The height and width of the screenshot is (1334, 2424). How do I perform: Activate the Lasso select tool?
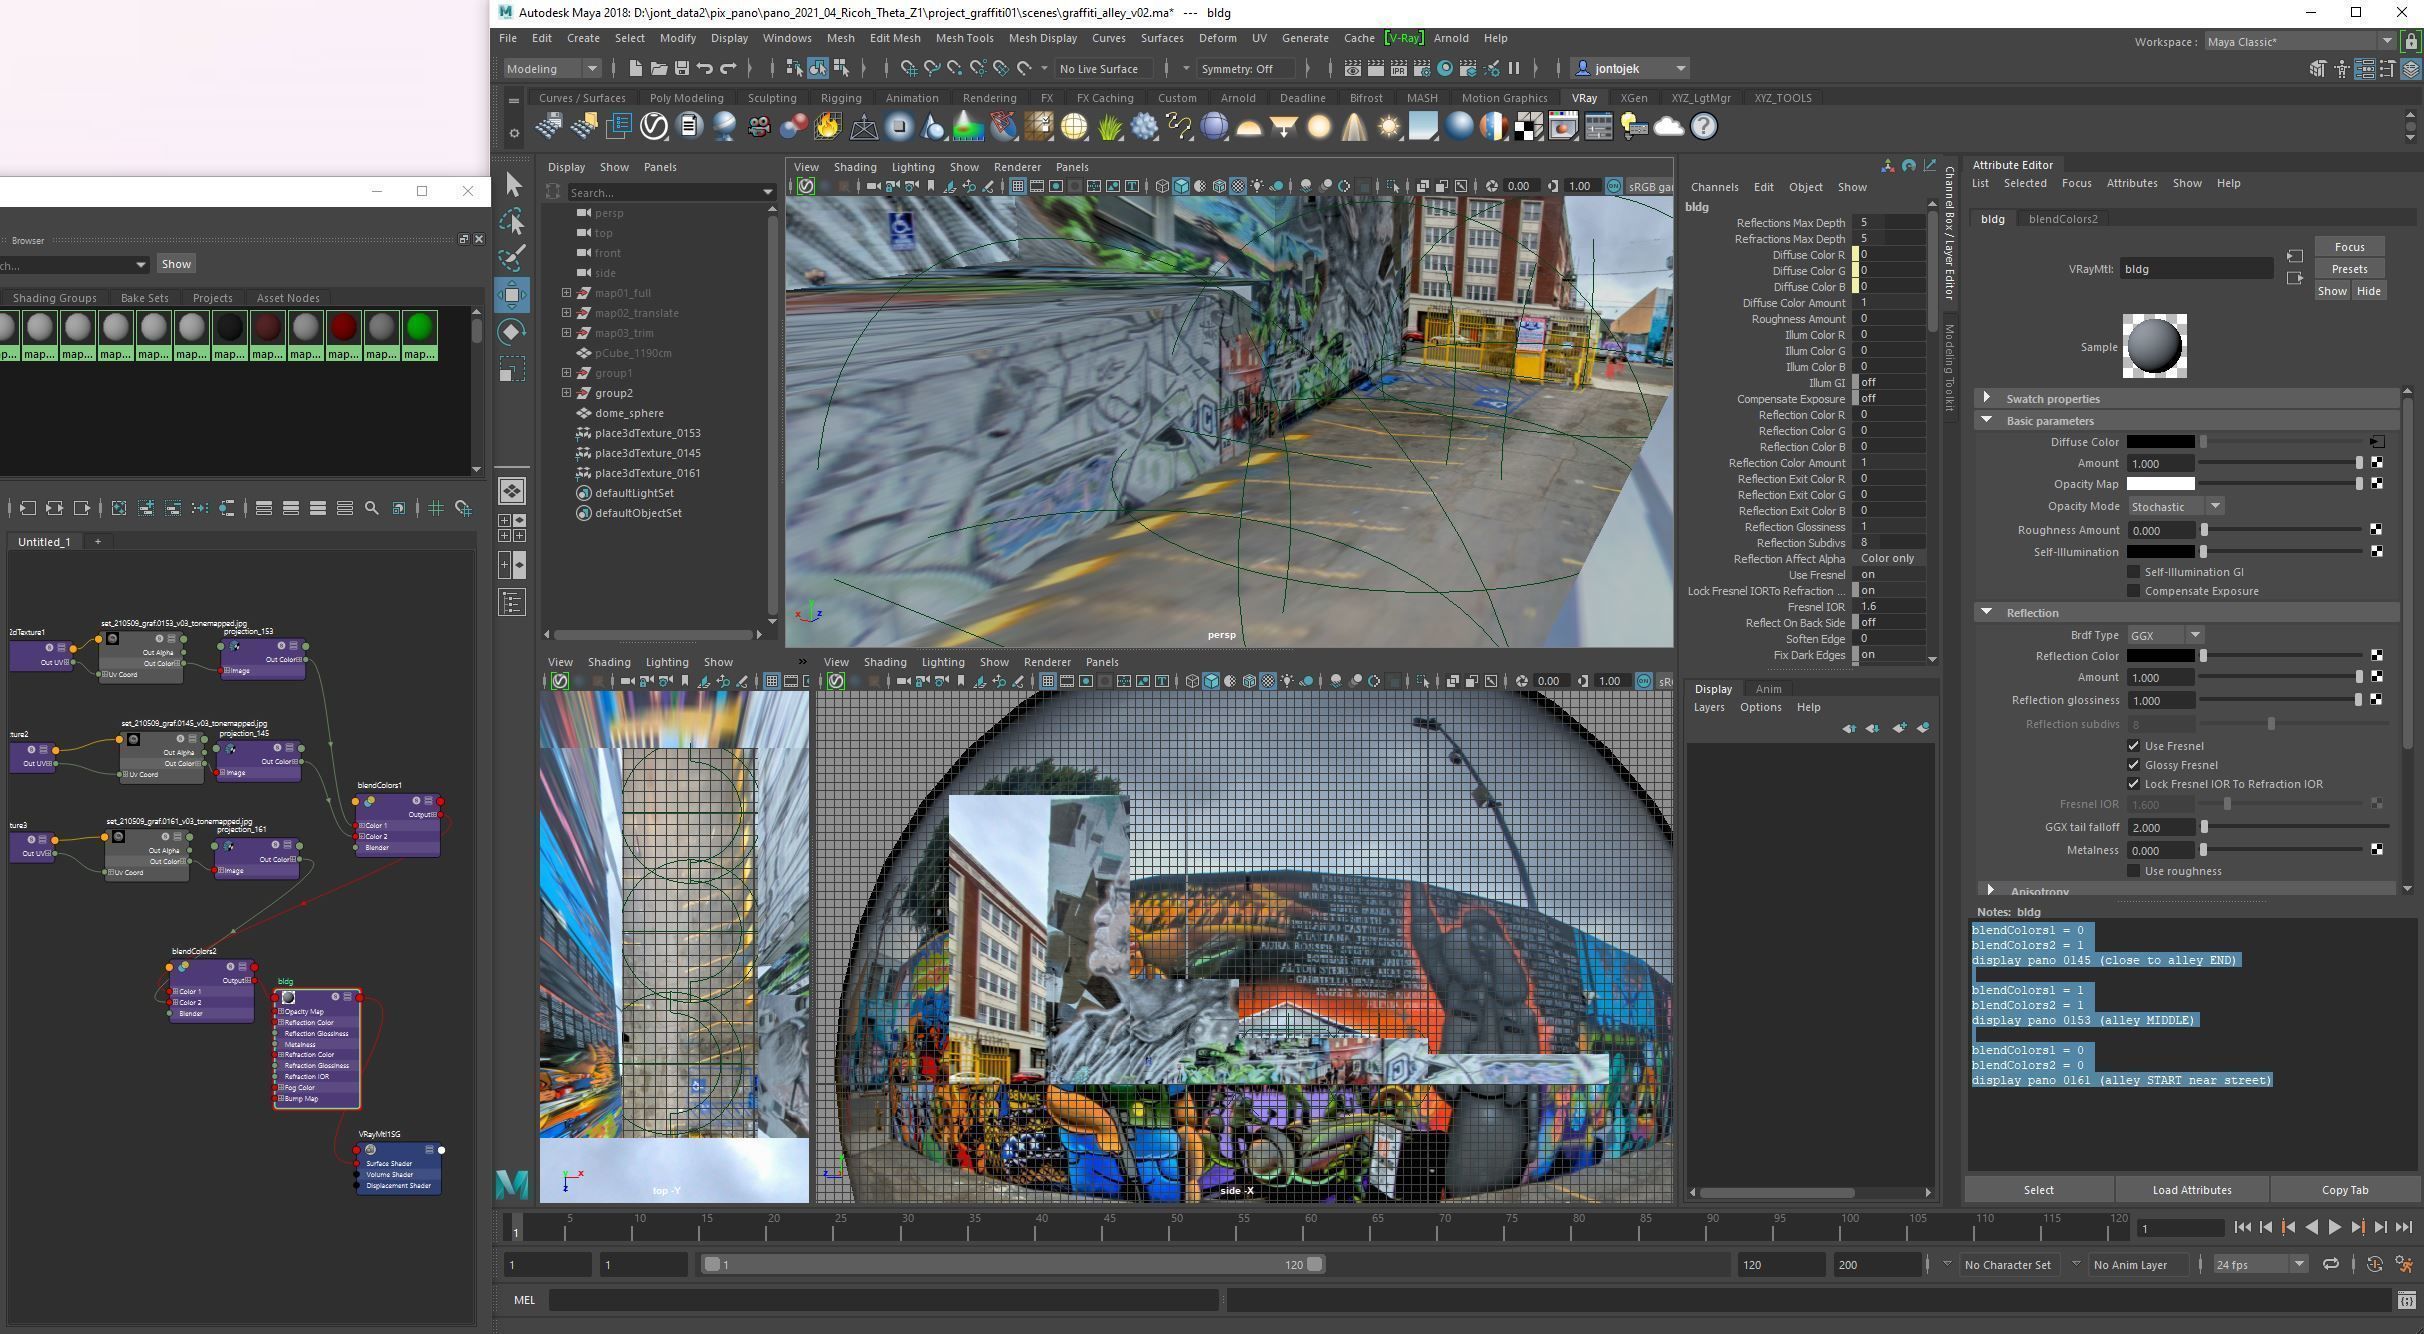click(513, 221)
